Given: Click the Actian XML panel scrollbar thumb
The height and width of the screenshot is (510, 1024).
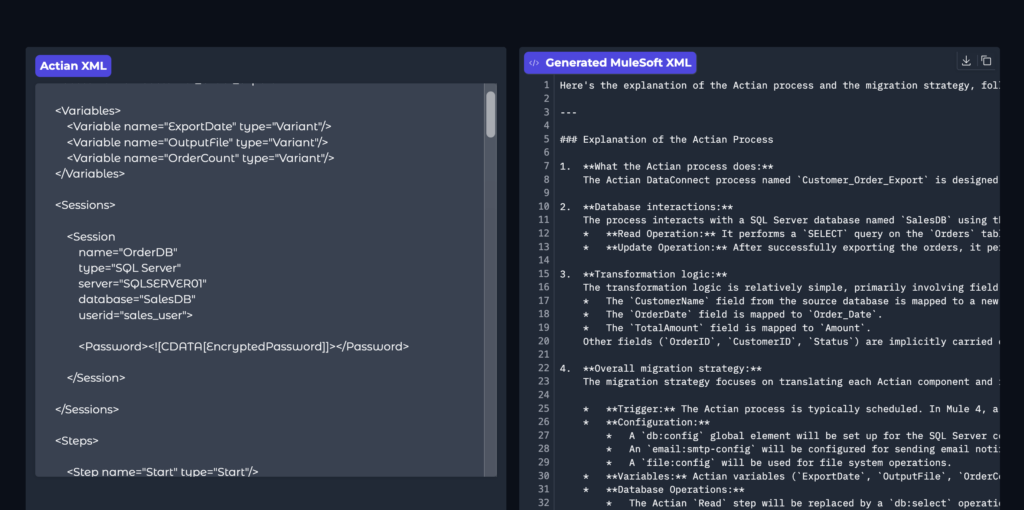Looking at the screenshot, I should [x=490, y=114].
